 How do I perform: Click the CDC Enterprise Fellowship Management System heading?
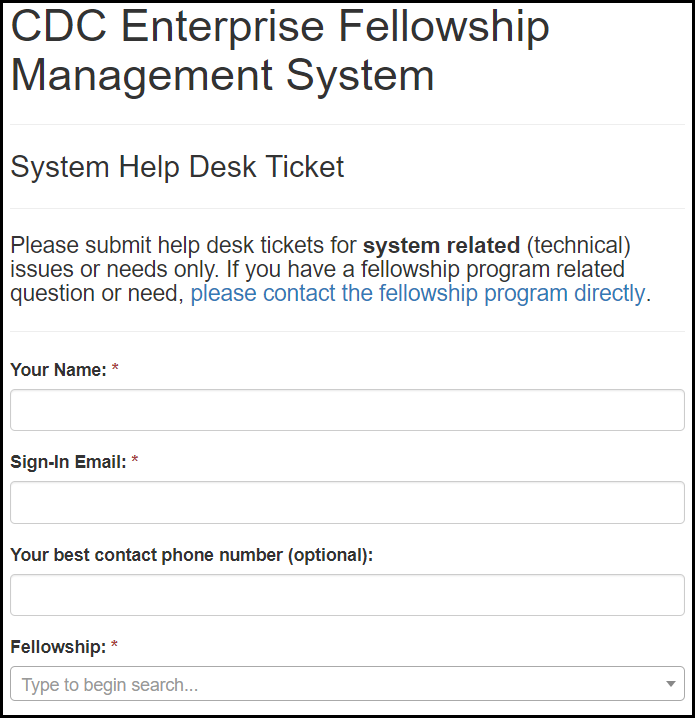pos(280,50)
